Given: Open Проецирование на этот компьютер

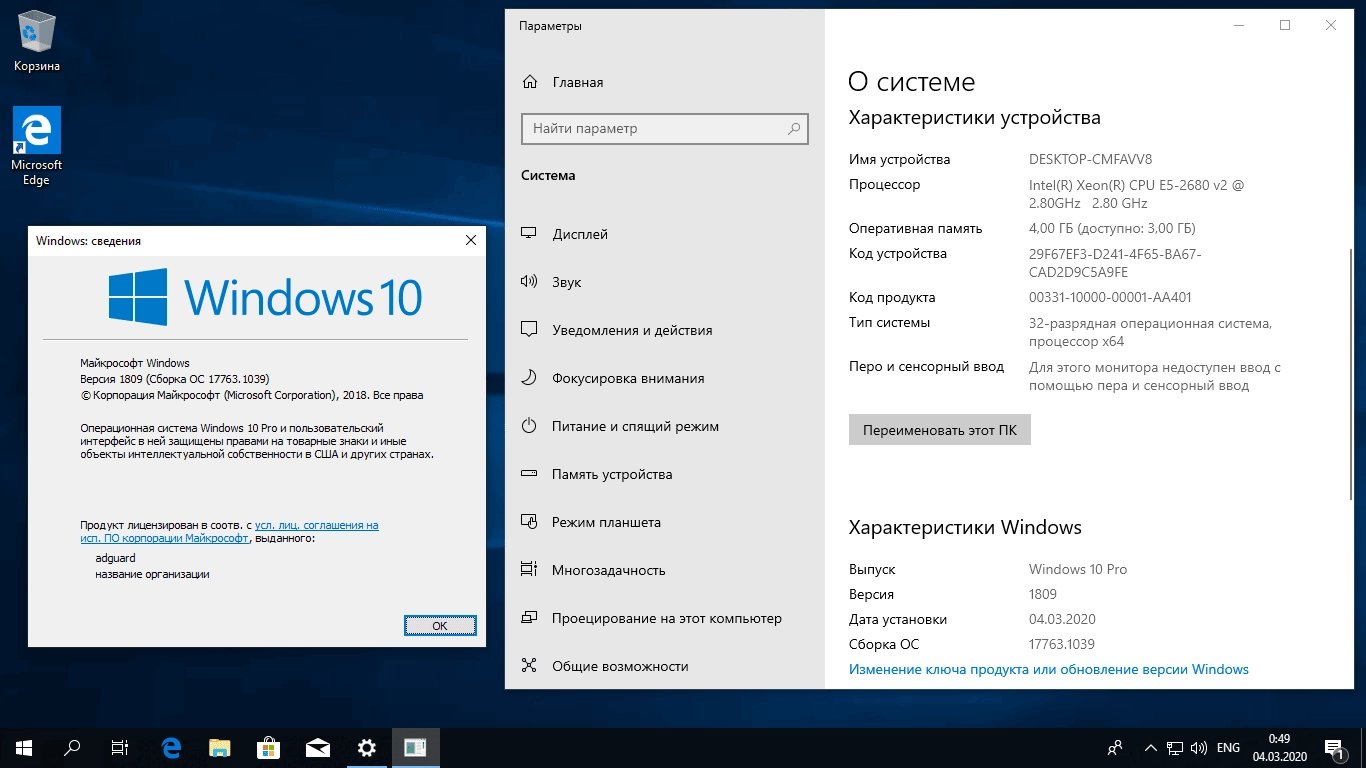Looking at the screenshot, I should click(665, 618).
